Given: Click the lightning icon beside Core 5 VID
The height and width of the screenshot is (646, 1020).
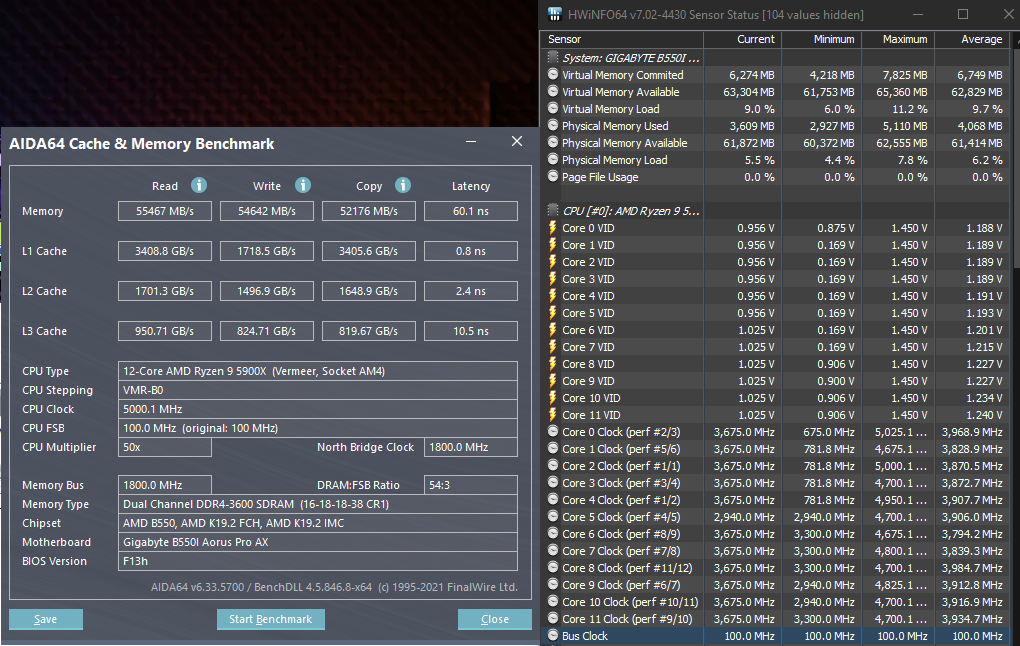Looking at the screenshot, I should tap(553, 312).
